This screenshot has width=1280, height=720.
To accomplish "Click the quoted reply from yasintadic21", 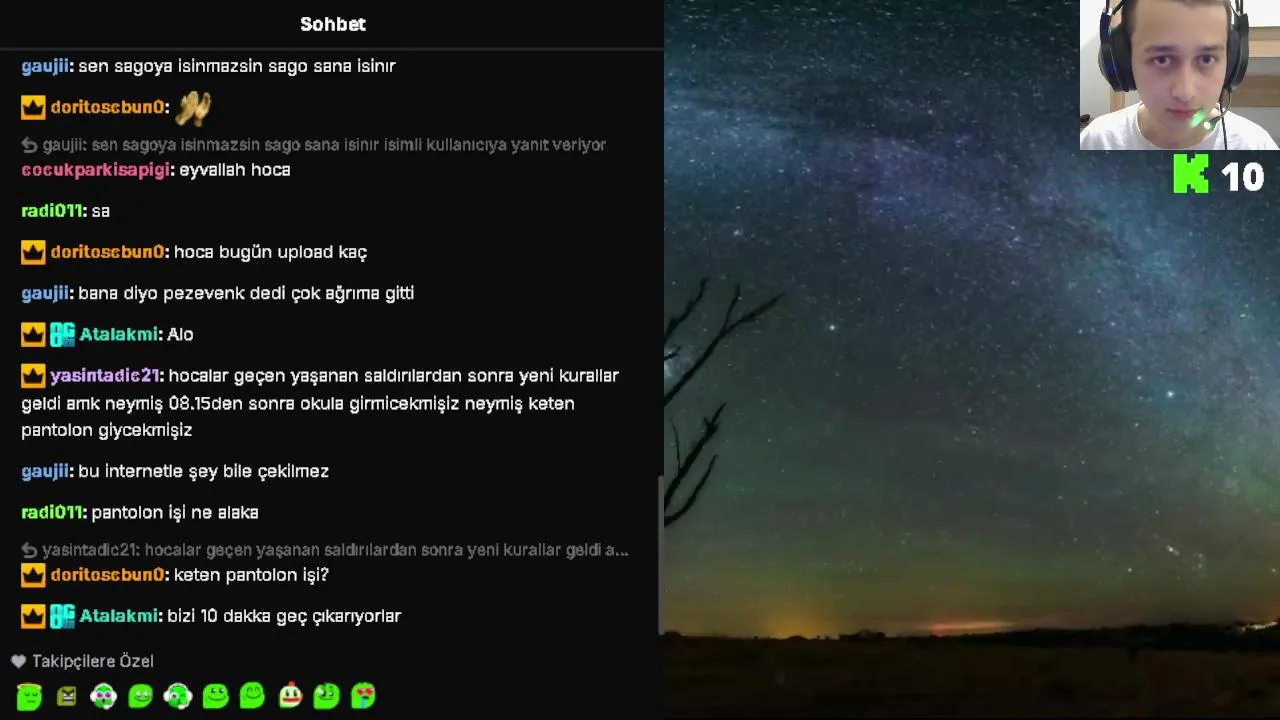I will click(325, 550).
